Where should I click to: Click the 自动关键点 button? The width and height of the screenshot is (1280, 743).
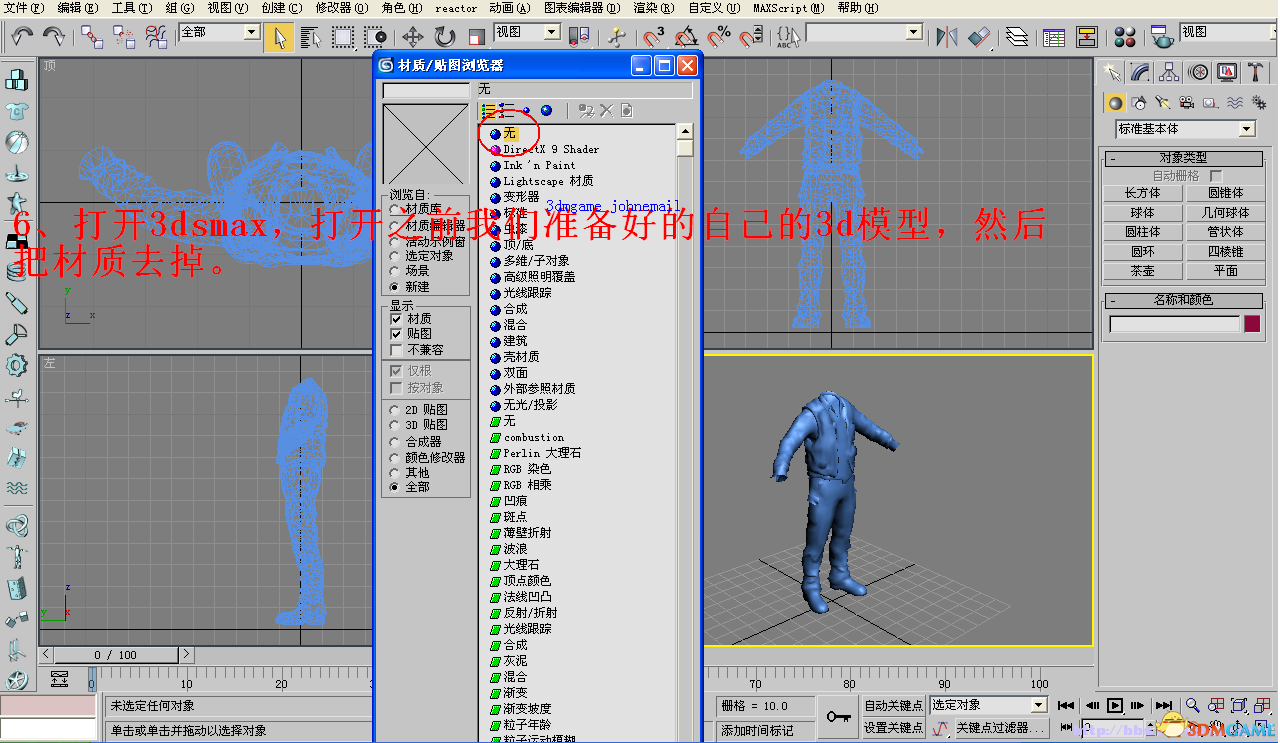click(x=894, y=705)
